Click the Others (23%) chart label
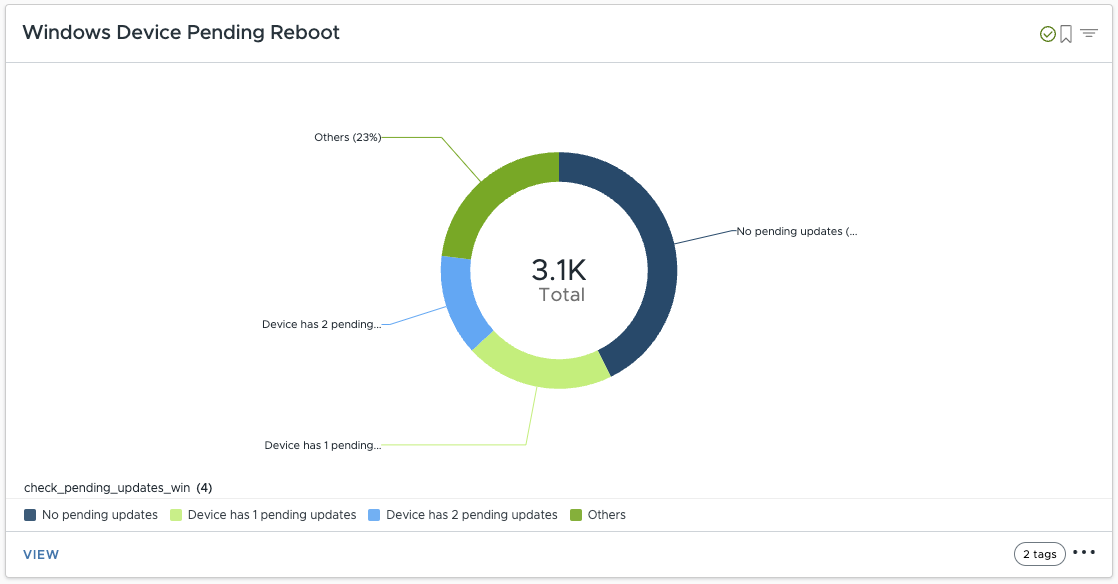The height and width of the screenshot is (584, 1118). click(347, 137)
